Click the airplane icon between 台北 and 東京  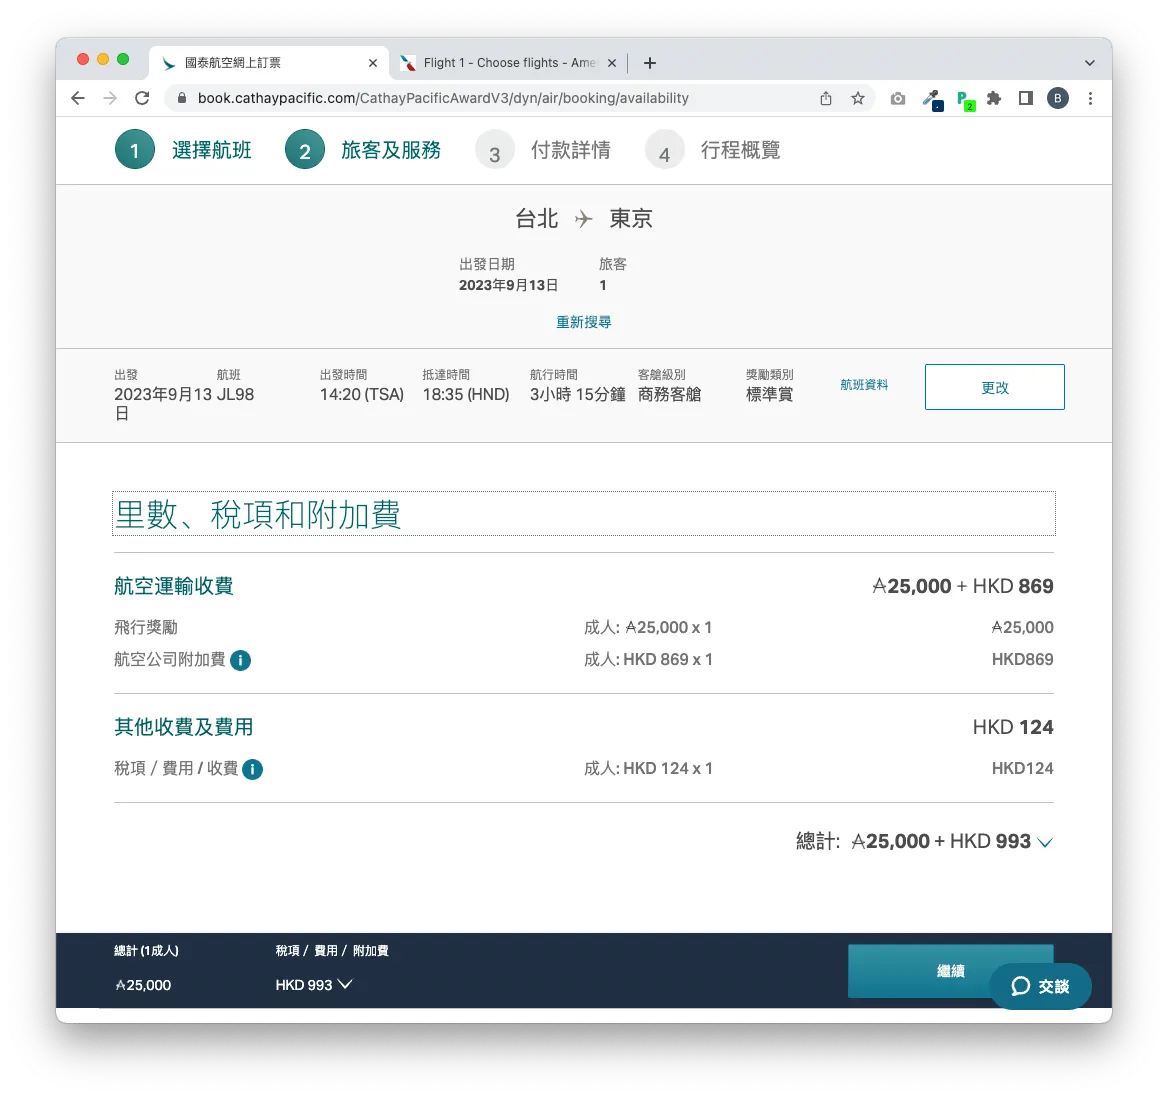click(x=583, y=219)
